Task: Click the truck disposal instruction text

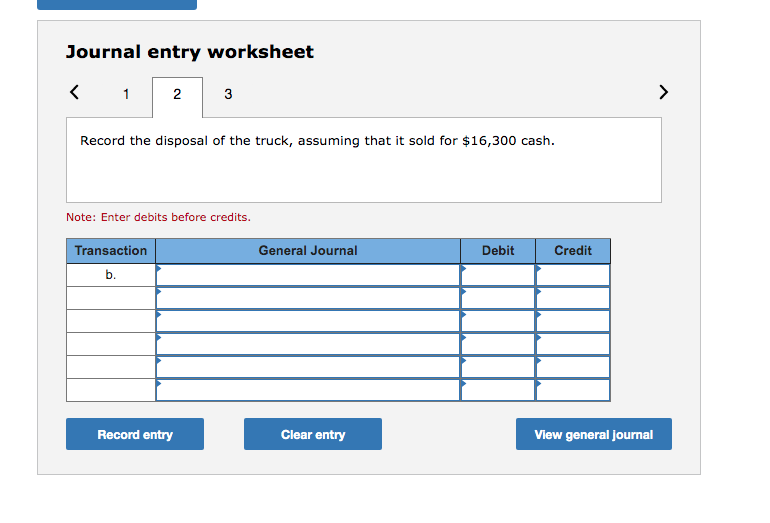Action: 317,141
